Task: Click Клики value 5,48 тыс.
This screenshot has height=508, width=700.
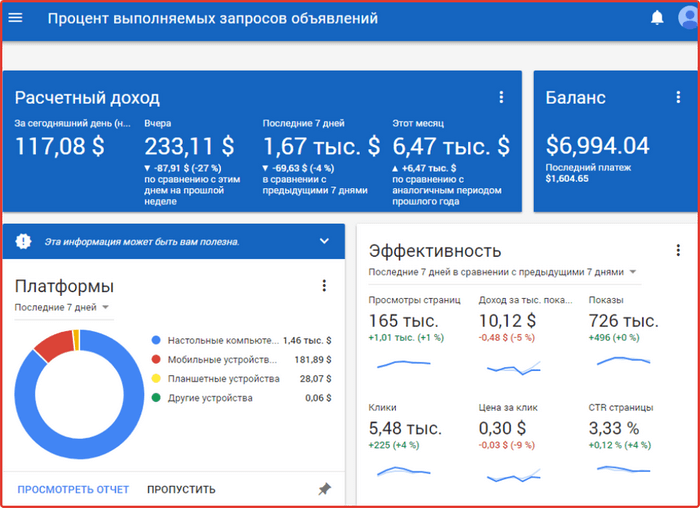Action: (405, 428)
